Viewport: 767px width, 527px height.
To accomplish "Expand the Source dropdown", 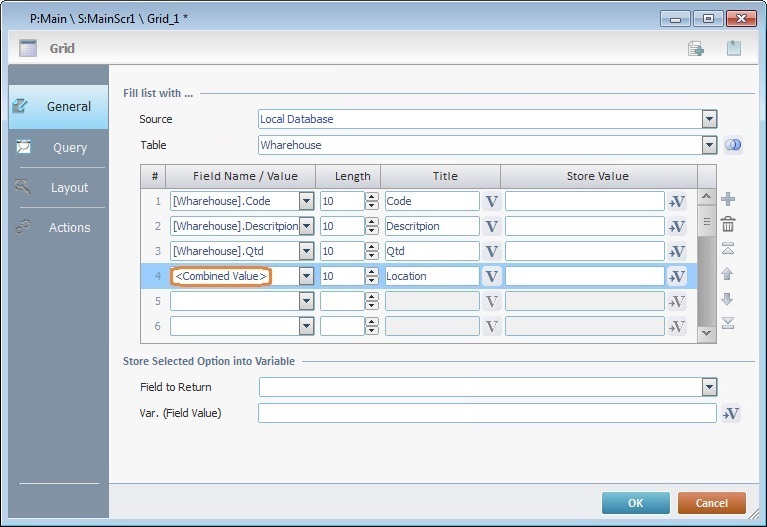I will (x=709, y=119).
